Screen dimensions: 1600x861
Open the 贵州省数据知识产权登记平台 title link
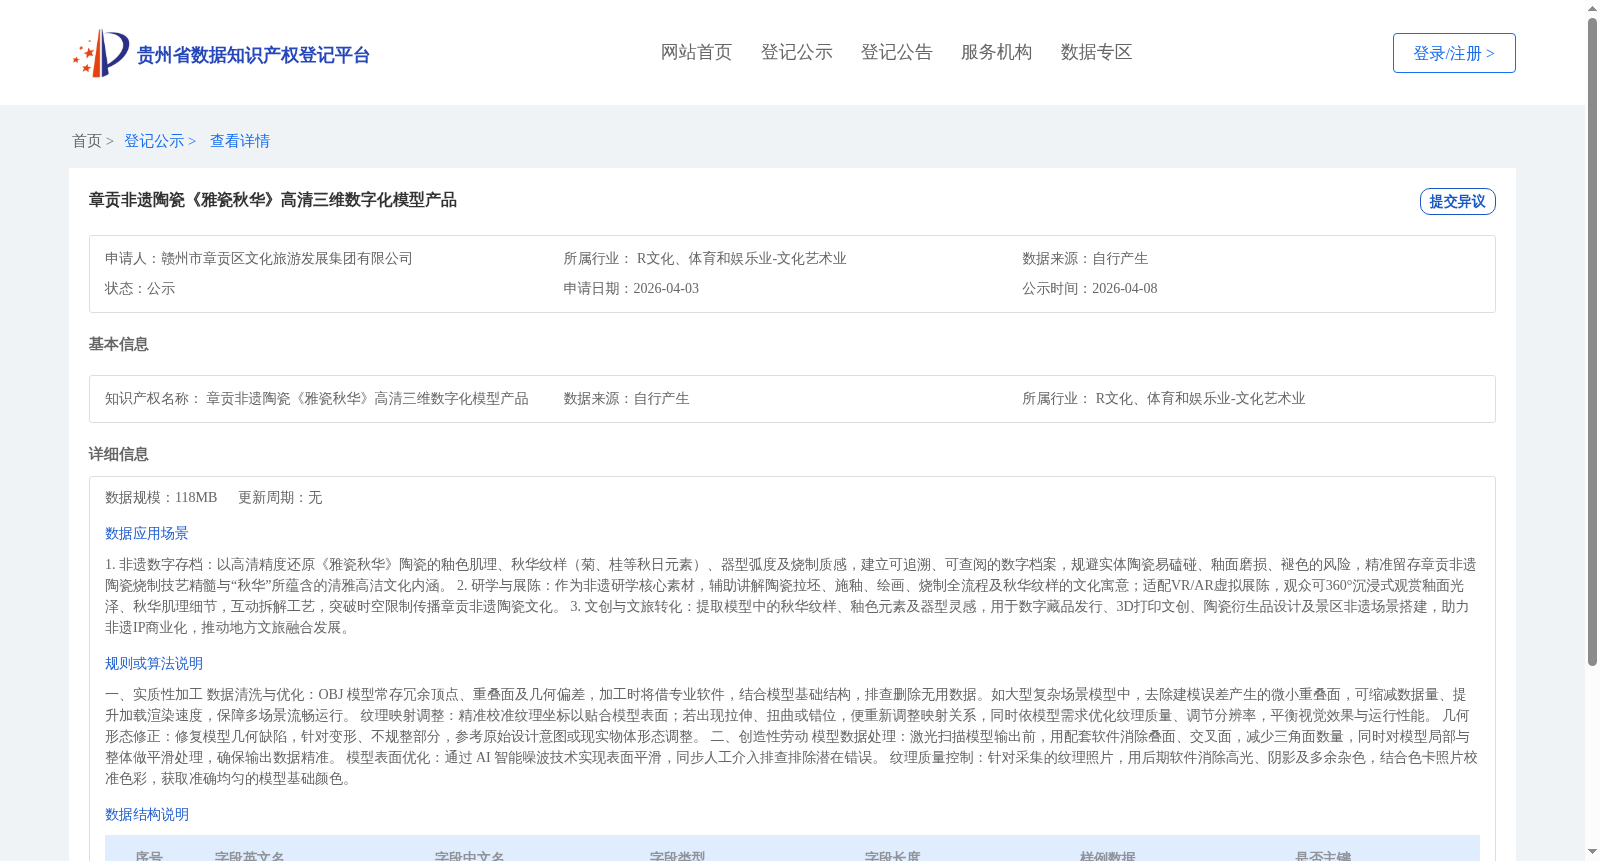[253, 55]
